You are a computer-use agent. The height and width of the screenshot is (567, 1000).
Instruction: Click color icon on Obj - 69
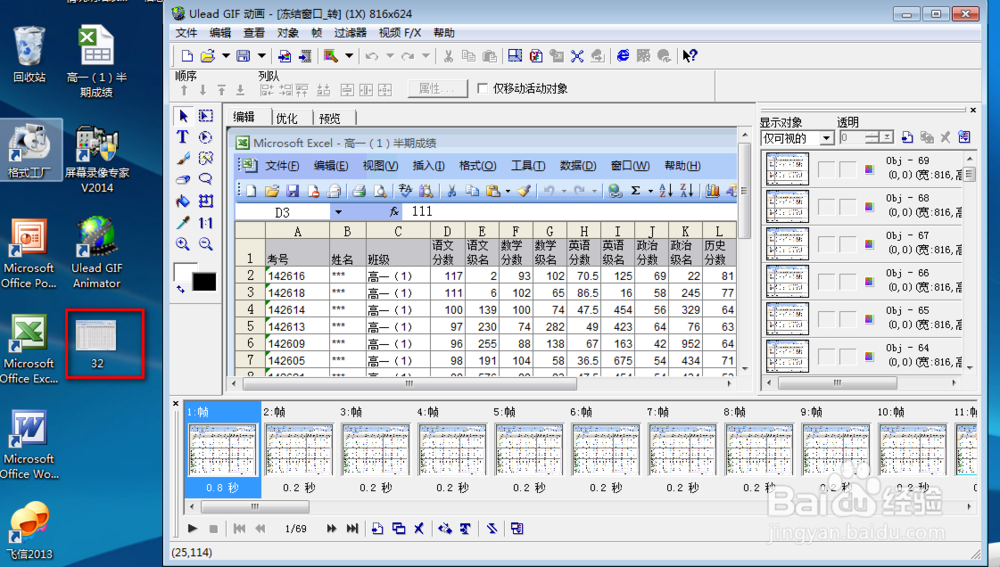pyautogui.click(x=869, y=170)
